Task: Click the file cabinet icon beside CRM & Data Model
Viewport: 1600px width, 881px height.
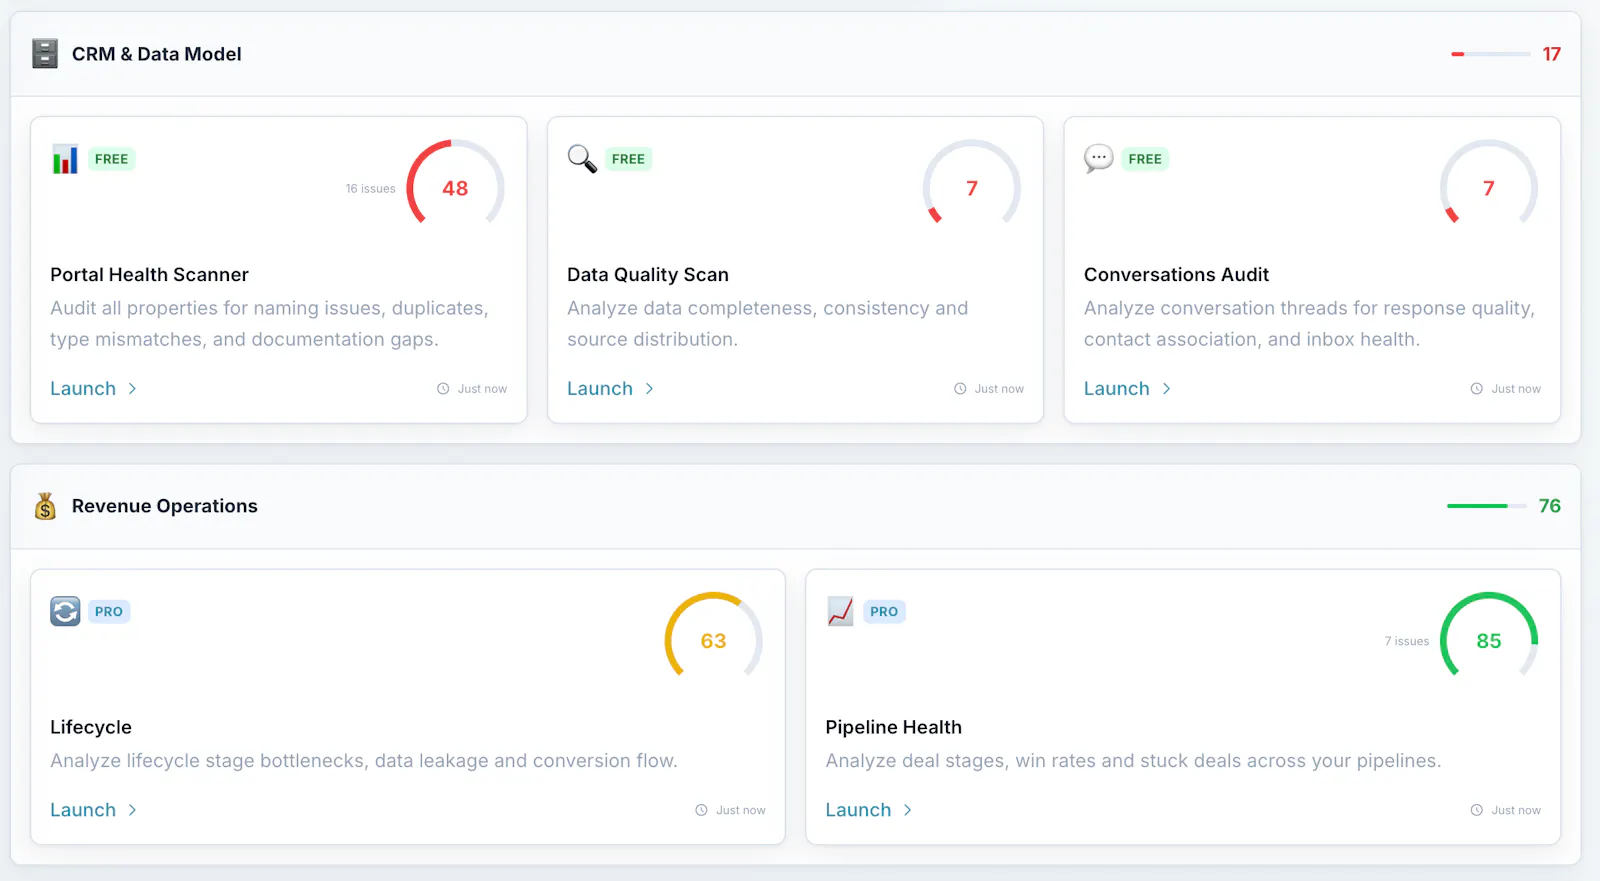Action: click(45, 54)
